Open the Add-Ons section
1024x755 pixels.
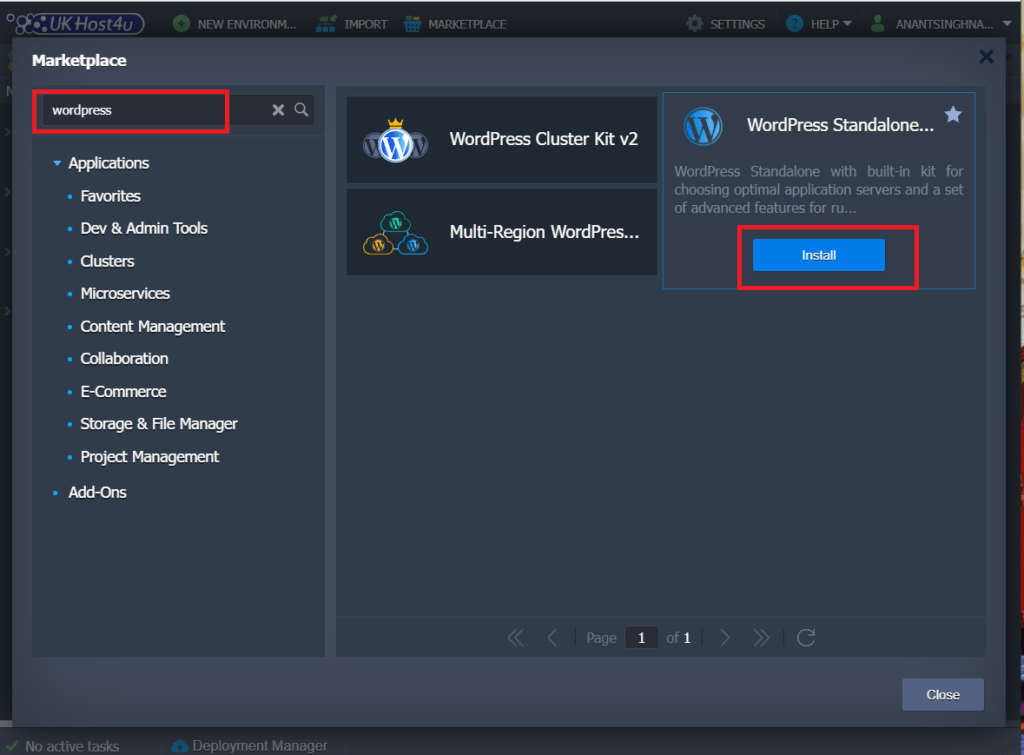(97, 492)
